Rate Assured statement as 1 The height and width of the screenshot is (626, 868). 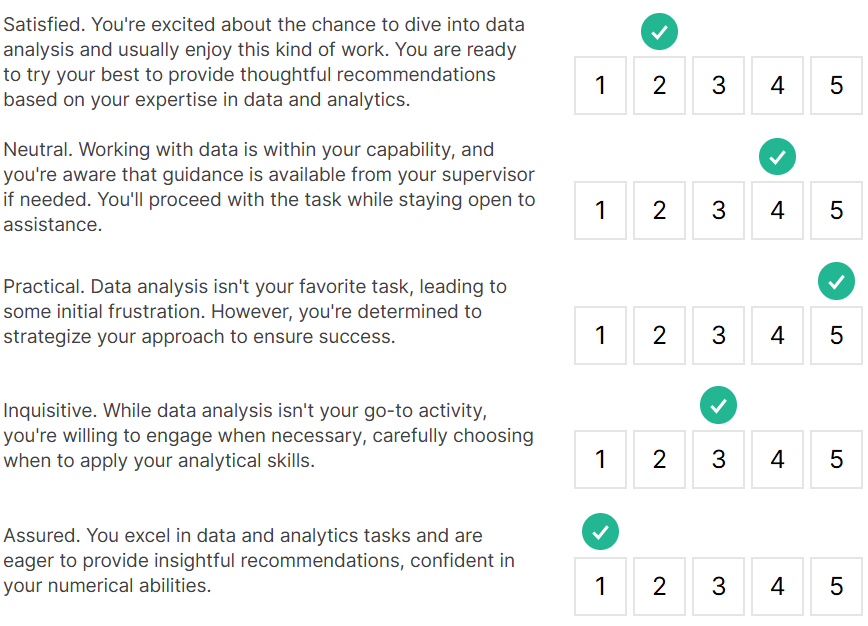tap(600, 586)
